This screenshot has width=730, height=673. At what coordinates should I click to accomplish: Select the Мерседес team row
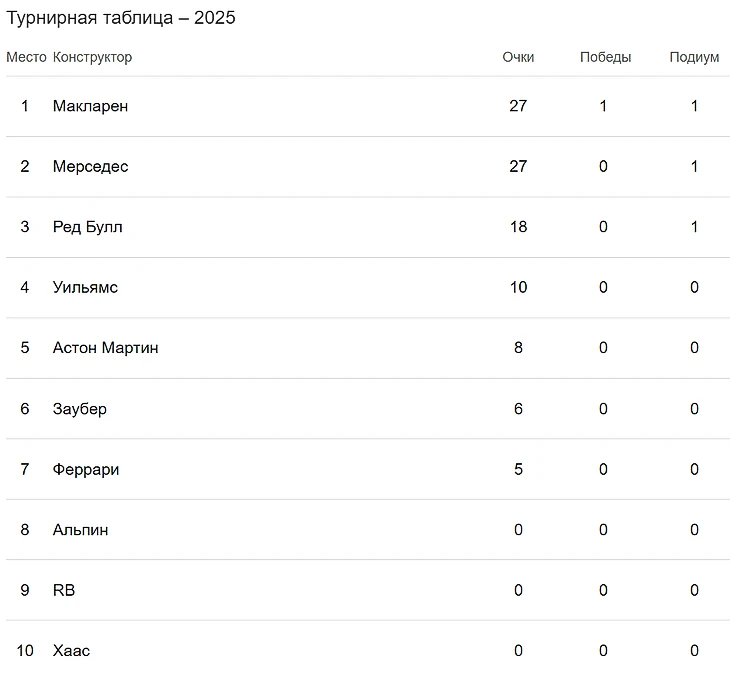[x=90, y=167]
